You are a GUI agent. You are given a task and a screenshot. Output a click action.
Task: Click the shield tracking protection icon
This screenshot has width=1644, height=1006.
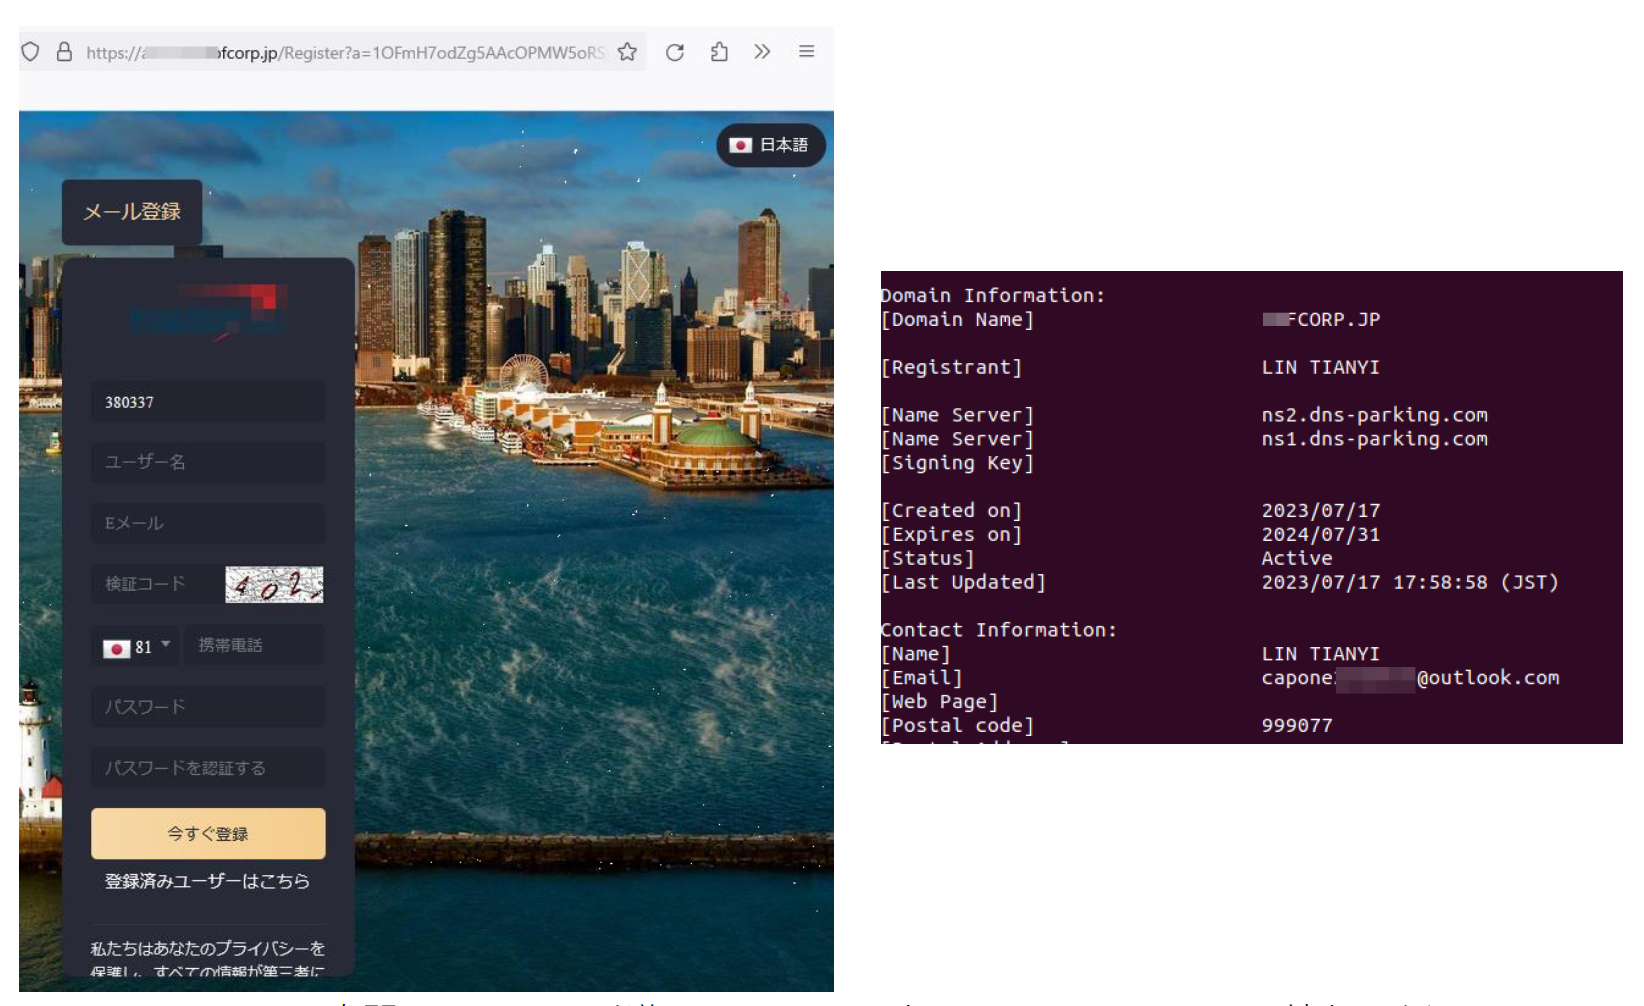pos(30,52)
